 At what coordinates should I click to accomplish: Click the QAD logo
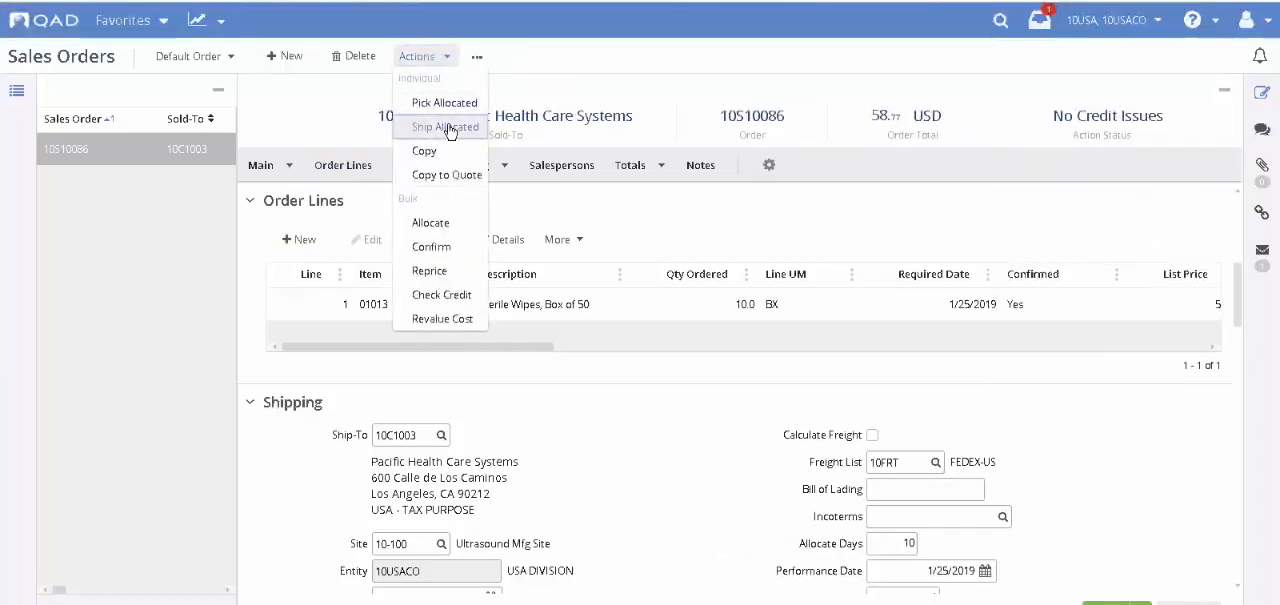(43, 20)
